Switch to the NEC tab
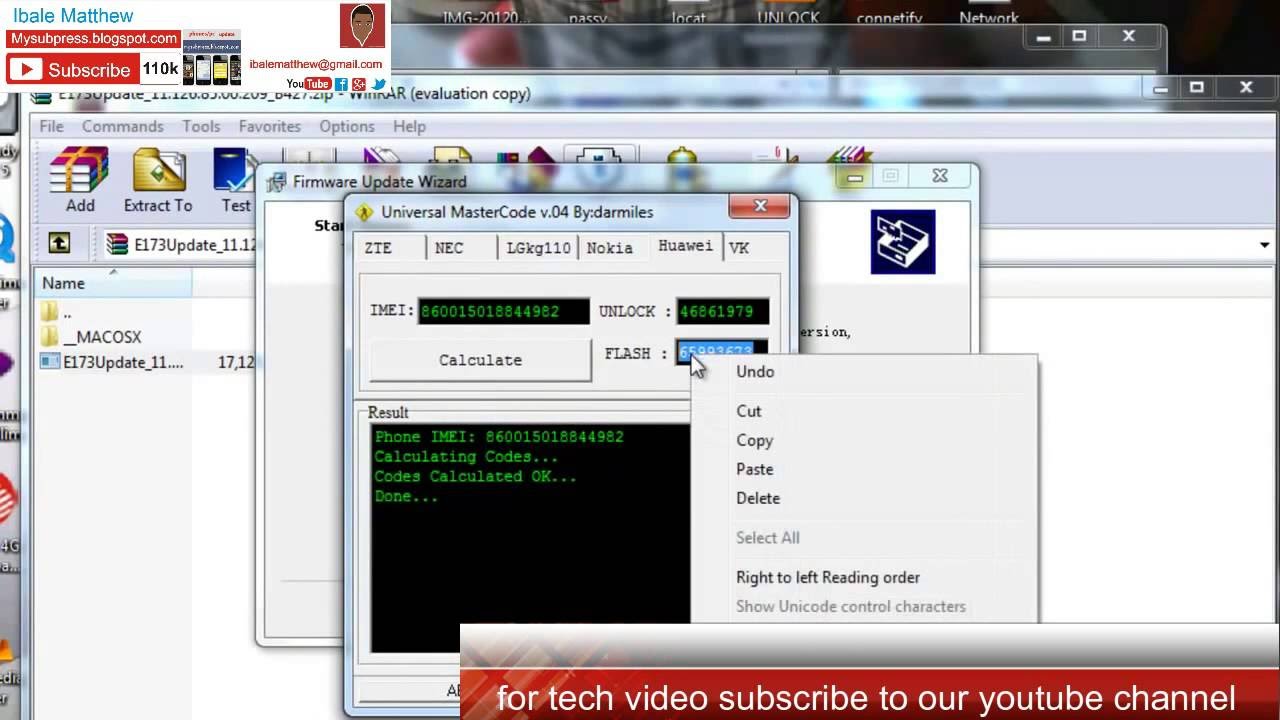This screenshot has height=720, width=1280. (449, 248)
